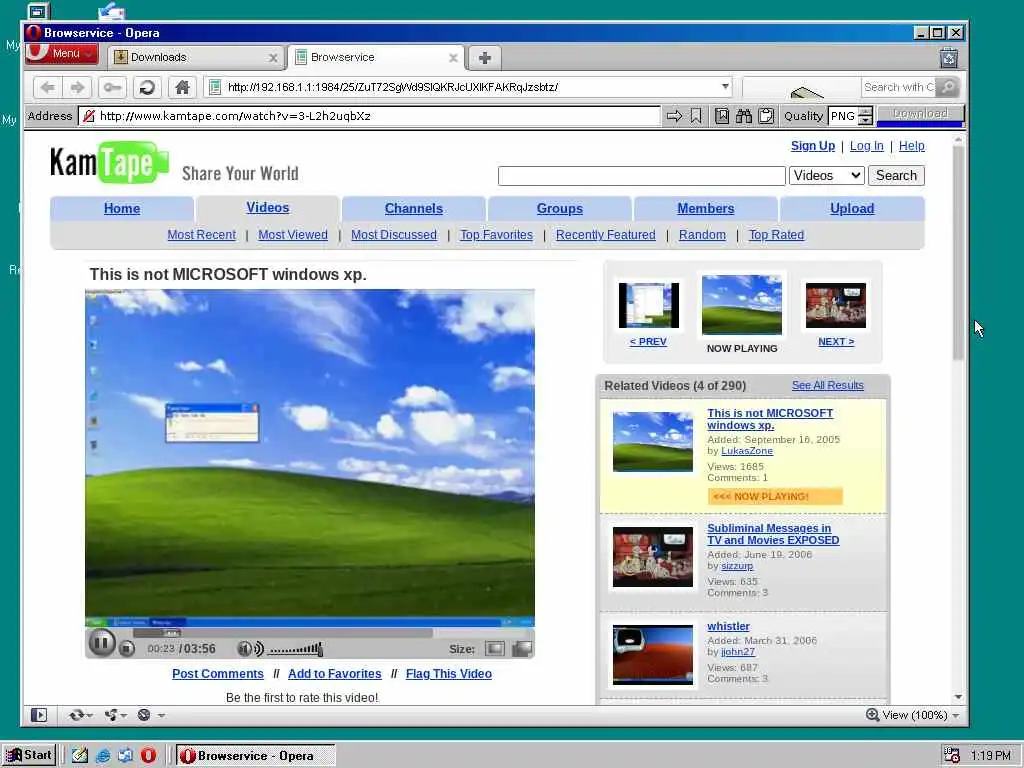Click the clipboard icon in Browservice bar
This screenshot has height=768, width=1024.
tap(766, 116)
